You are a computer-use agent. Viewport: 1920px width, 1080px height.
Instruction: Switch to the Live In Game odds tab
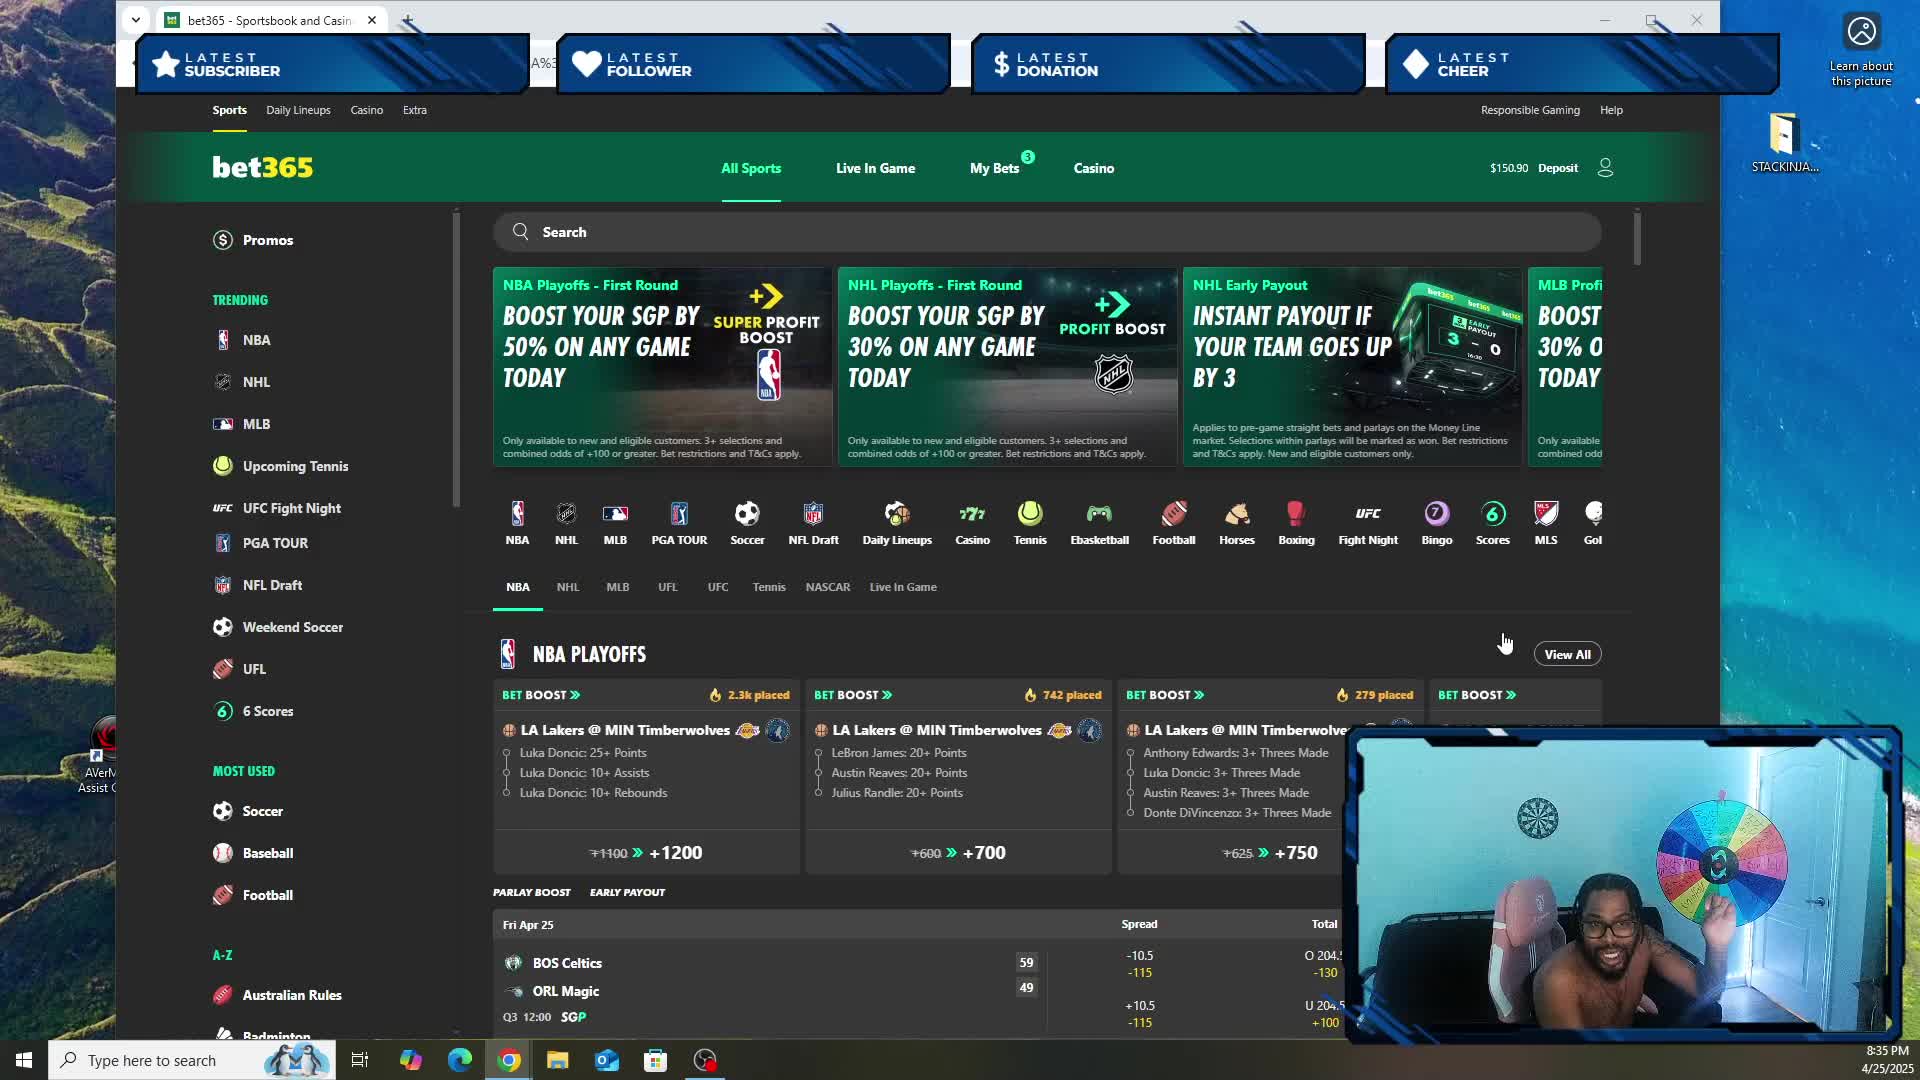click(903, 587)
